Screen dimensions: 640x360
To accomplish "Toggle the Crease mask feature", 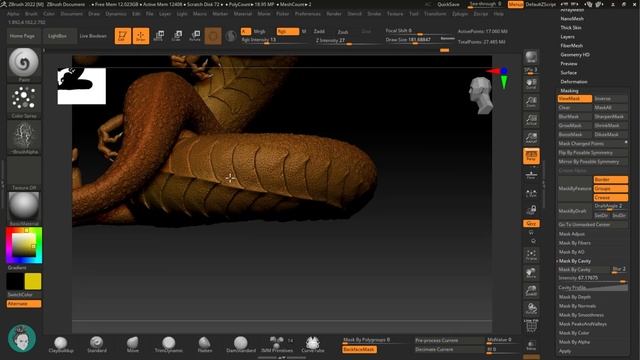I will (611, 198).
